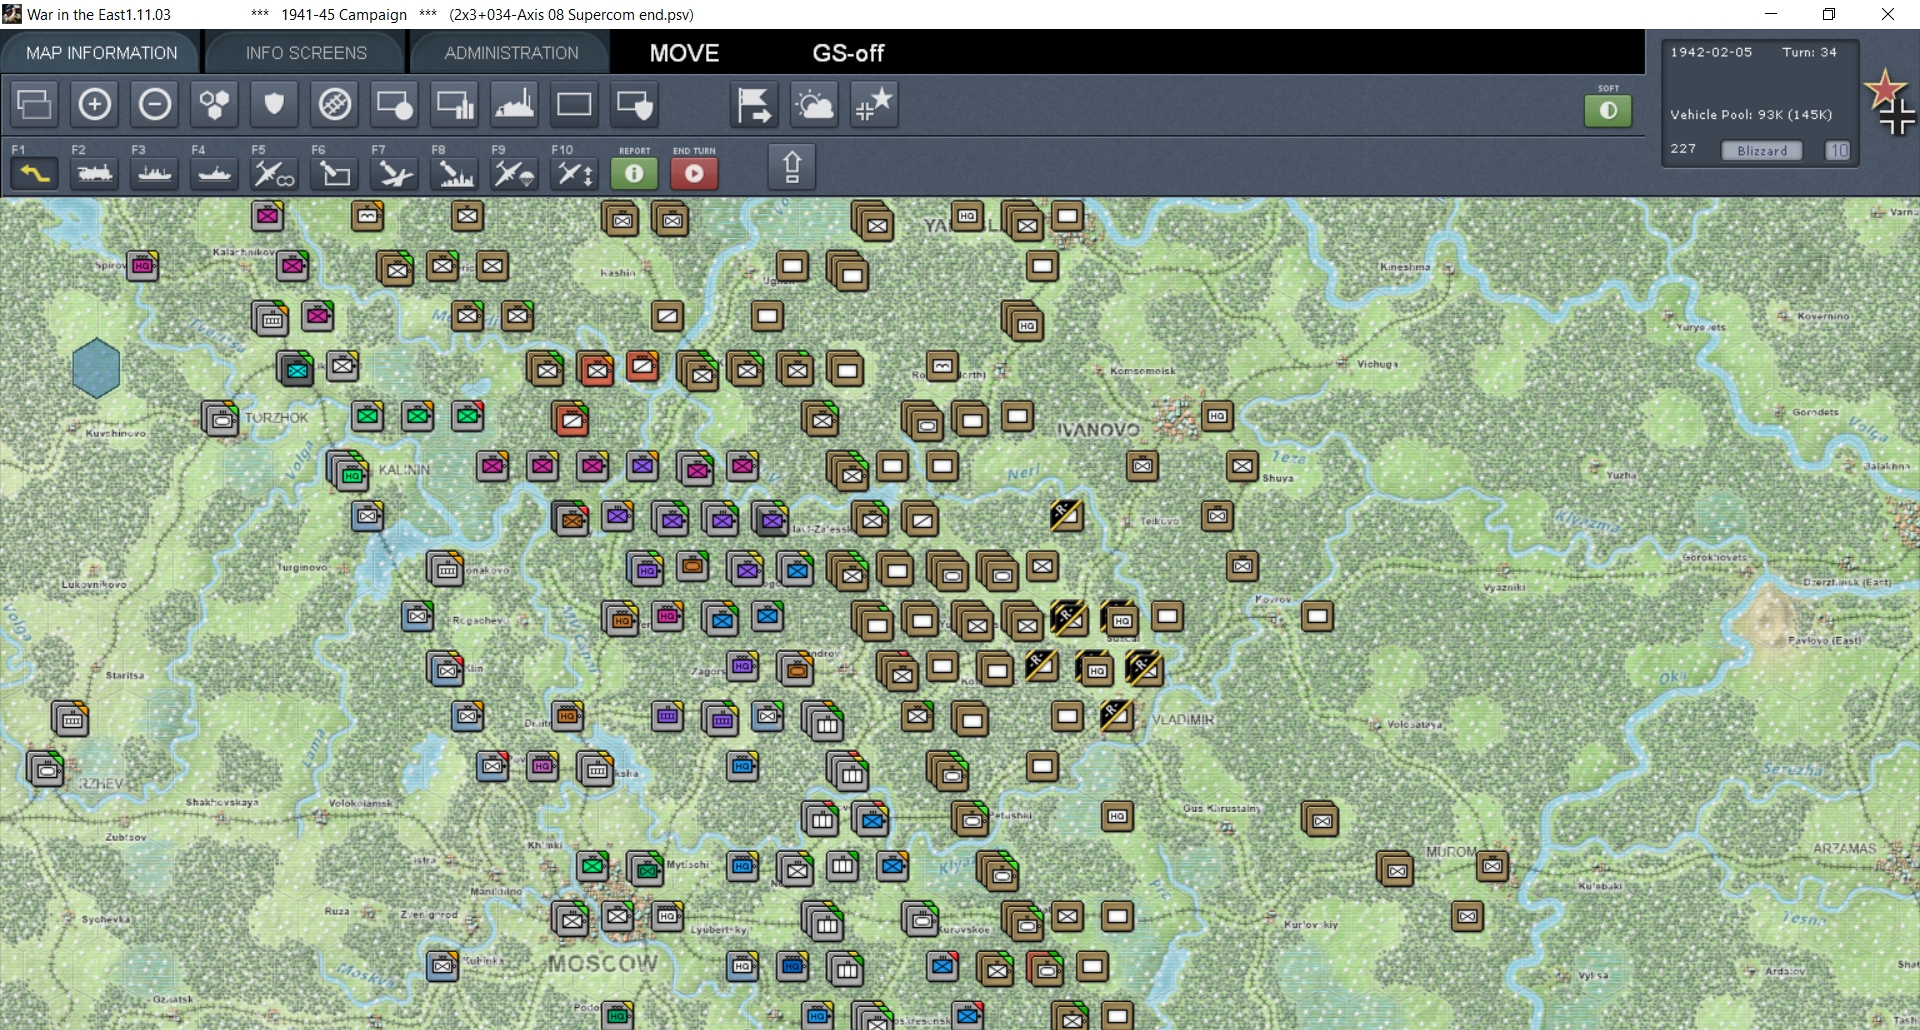Zoom out the map

pyautogui.click(x=155, y=104)
